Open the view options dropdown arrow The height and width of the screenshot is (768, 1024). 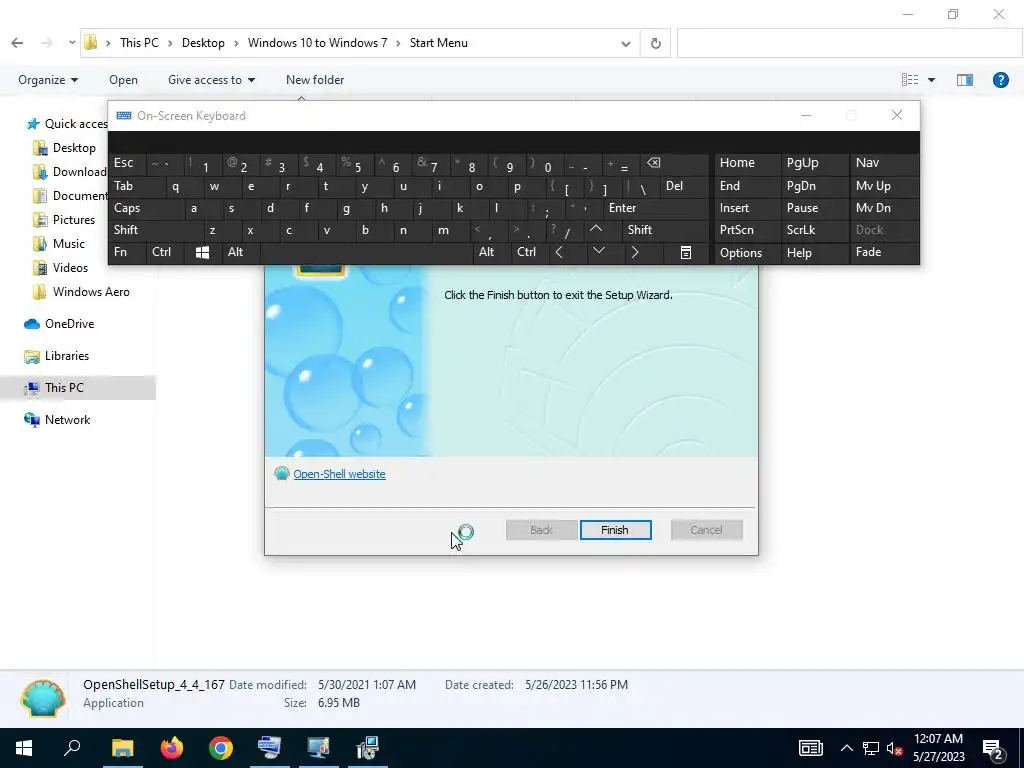point(931,80)
